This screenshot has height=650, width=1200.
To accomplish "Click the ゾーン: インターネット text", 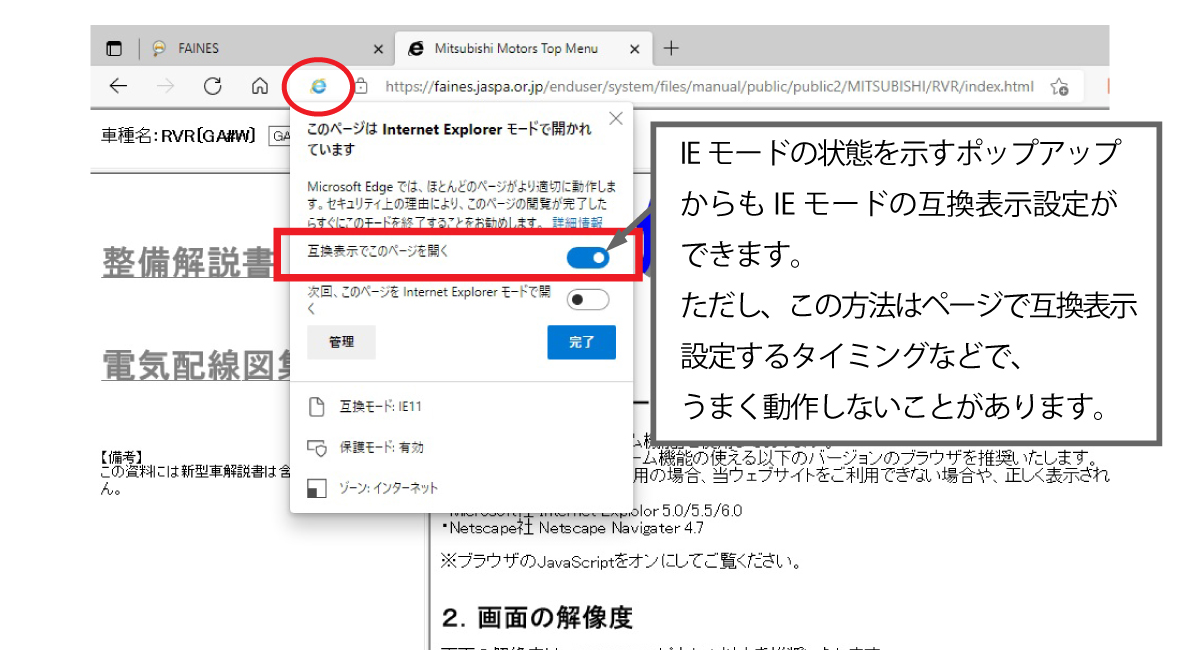I will [x=389, y=488].
